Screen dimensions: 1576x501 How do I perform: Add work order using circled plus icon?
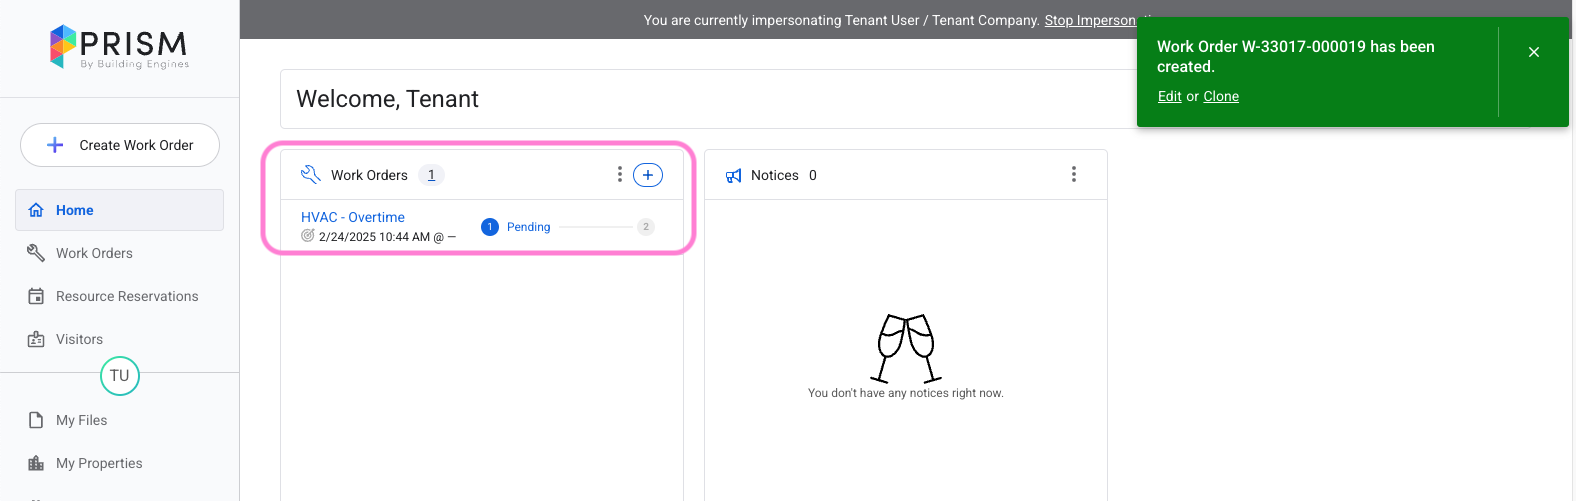click(648, 175)
